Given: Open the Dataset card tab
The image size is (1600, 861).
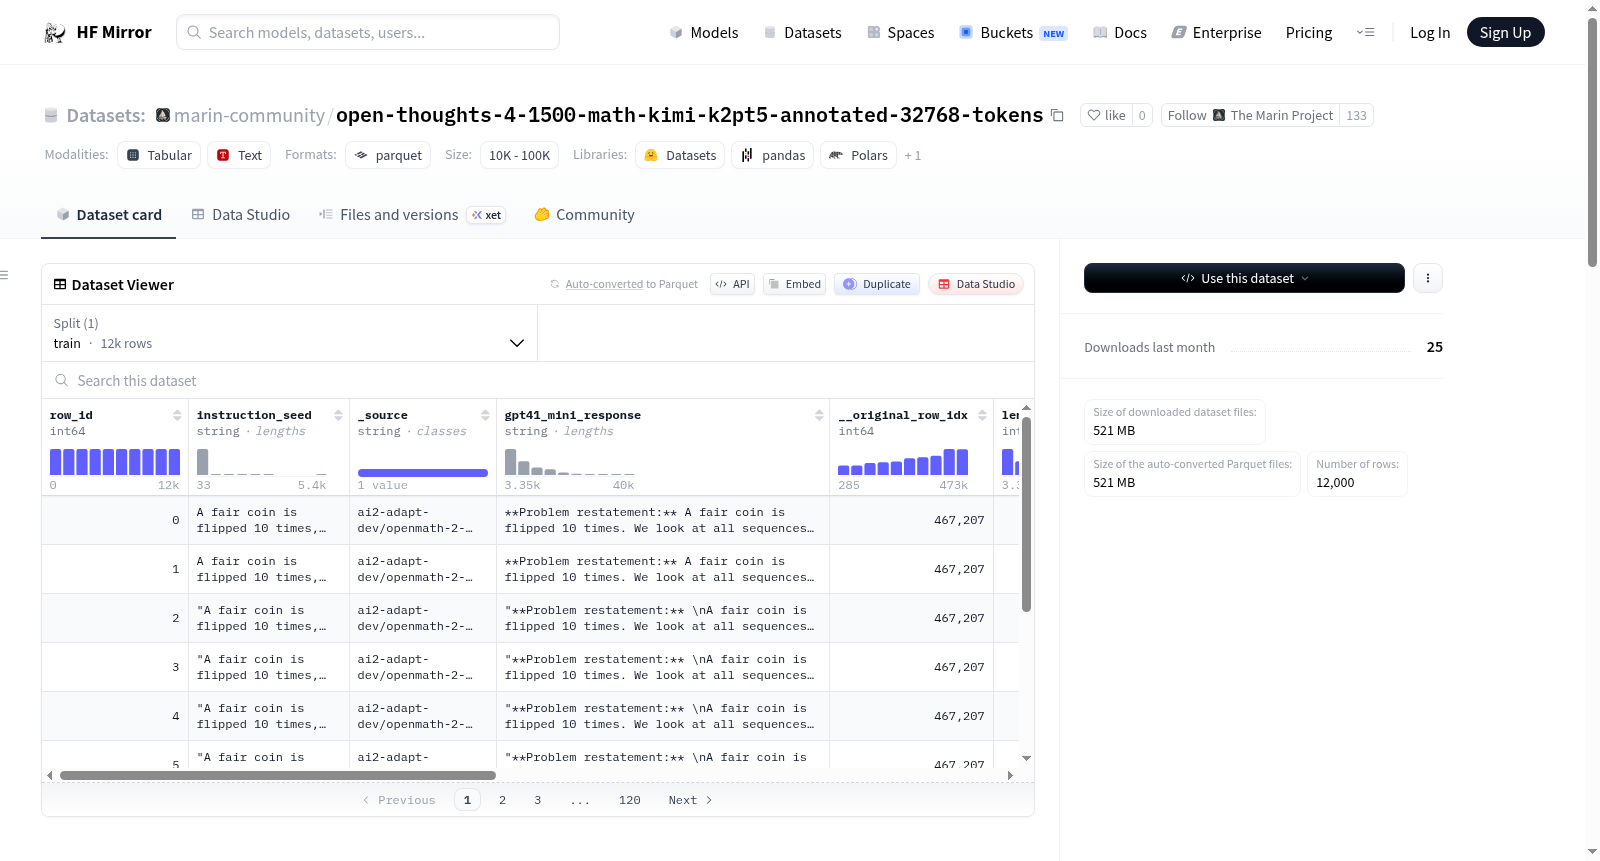Looking at the screenshot, I should point(109,215).
